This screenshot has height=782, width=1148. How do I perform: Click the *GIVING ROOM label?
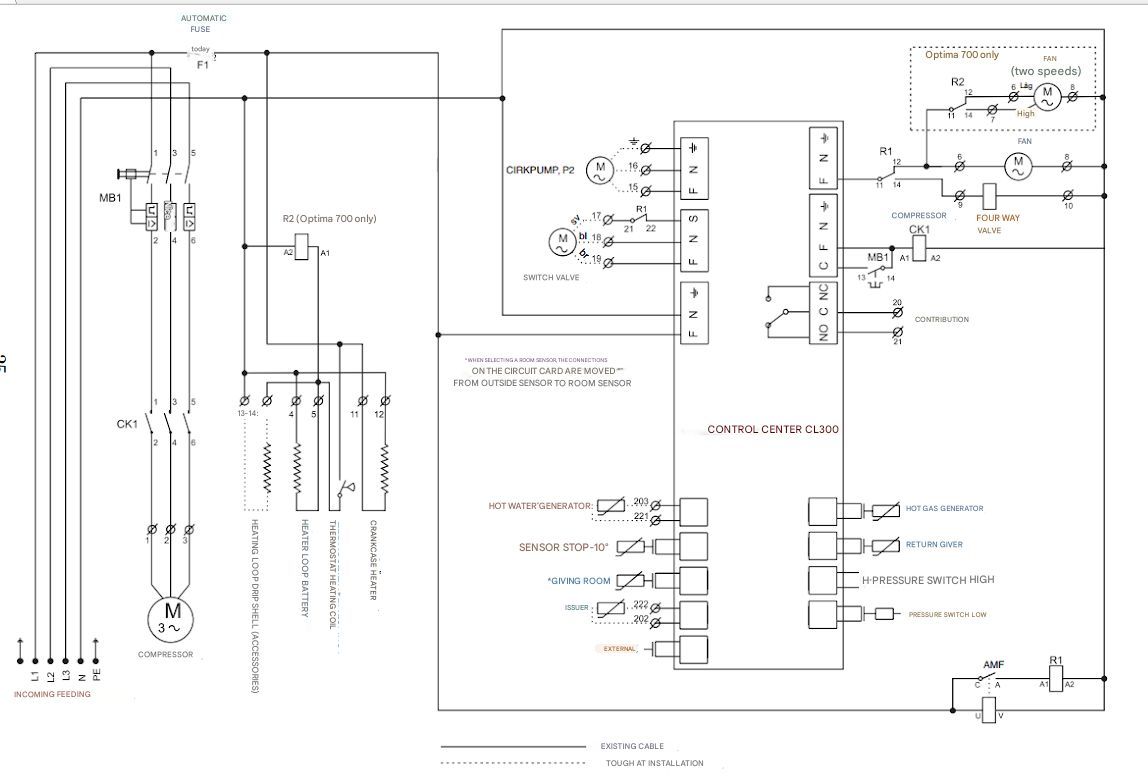point(578,581)
